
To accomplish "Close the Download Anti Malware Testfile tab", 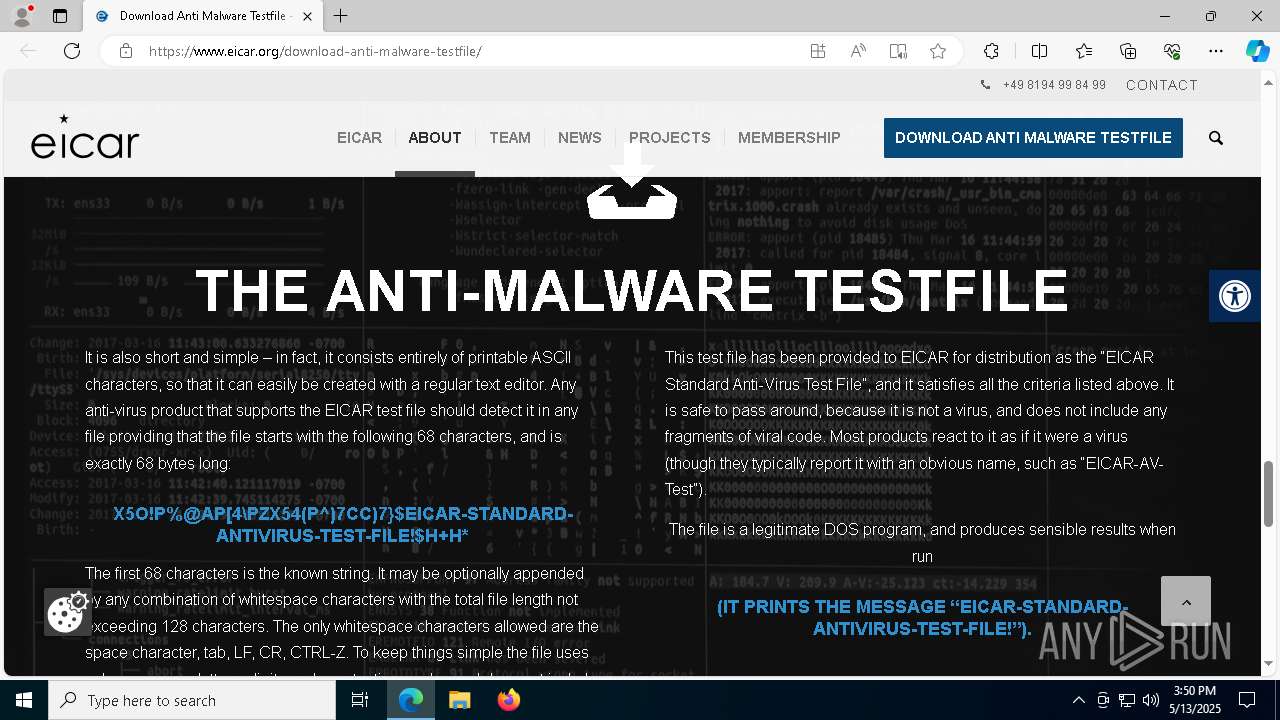I will 307,16.
